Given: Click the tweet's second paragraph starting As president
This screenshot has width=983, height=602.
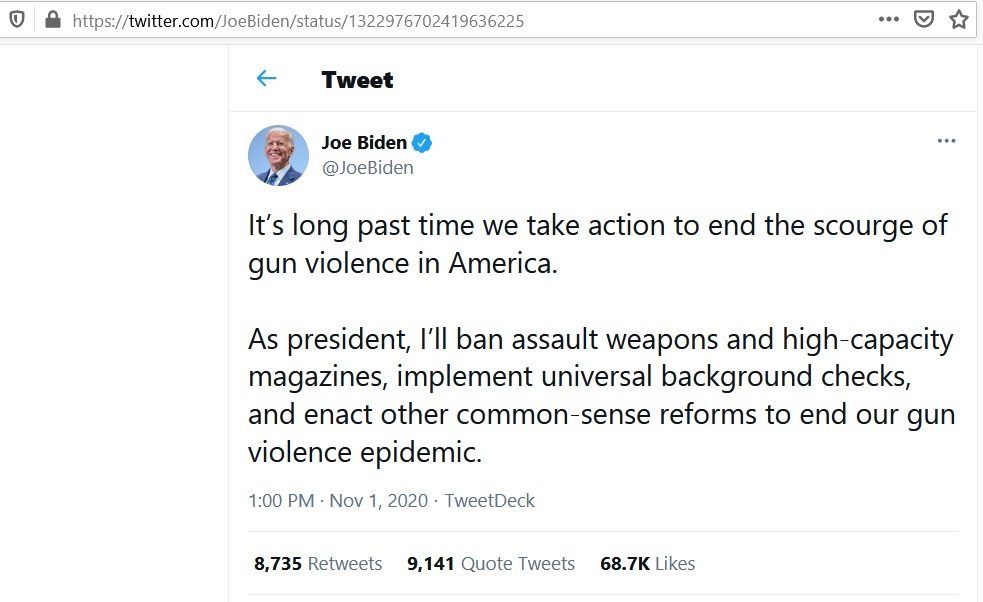Looking at the screenshot, I should (x=600, y=396).
